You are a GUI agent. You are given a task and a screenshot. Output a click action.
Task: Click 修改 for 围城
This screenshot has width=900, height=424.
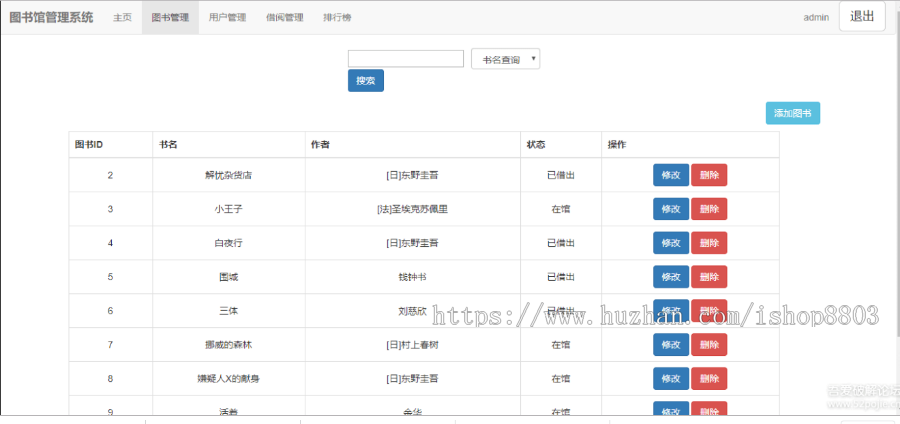[671, 277]
